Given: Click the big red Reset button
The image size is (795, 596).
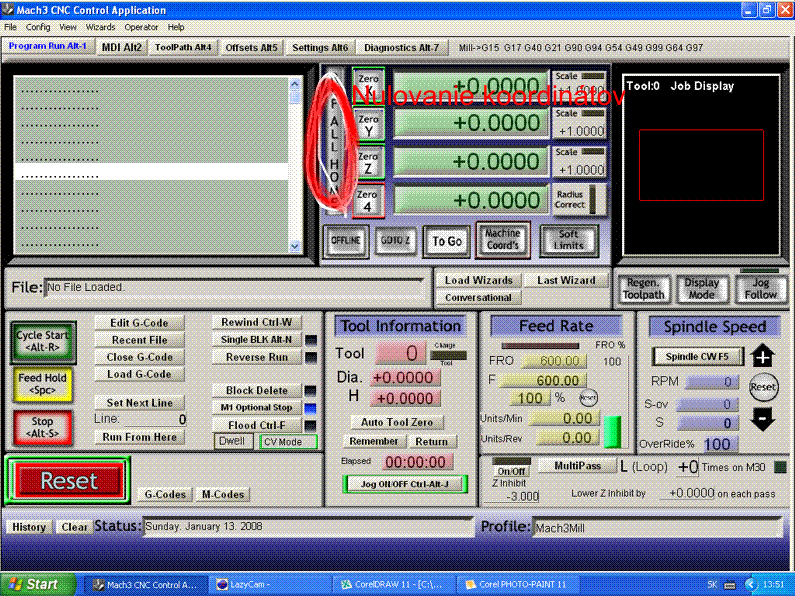Looking at the screenshot, I should coord(68,481).
